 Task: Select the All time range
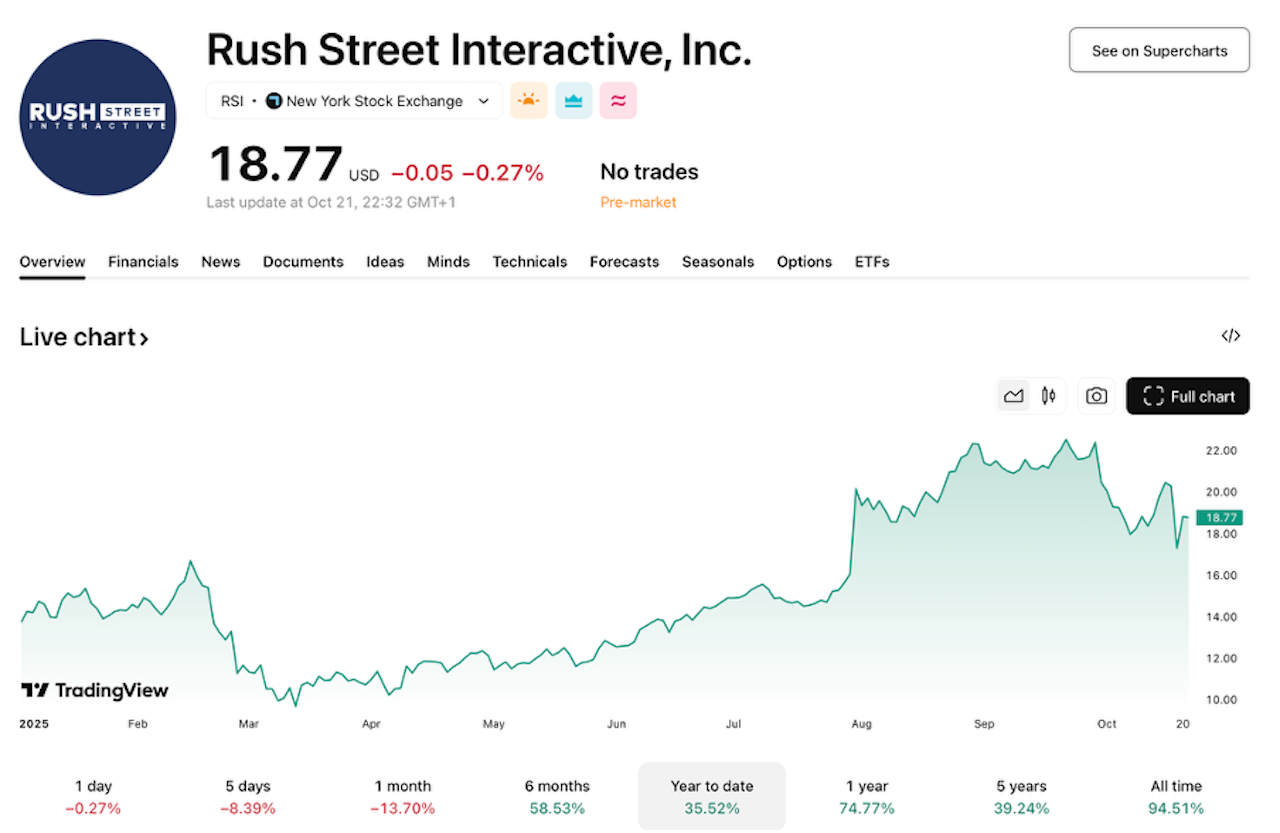click(x=1176, y=797)
